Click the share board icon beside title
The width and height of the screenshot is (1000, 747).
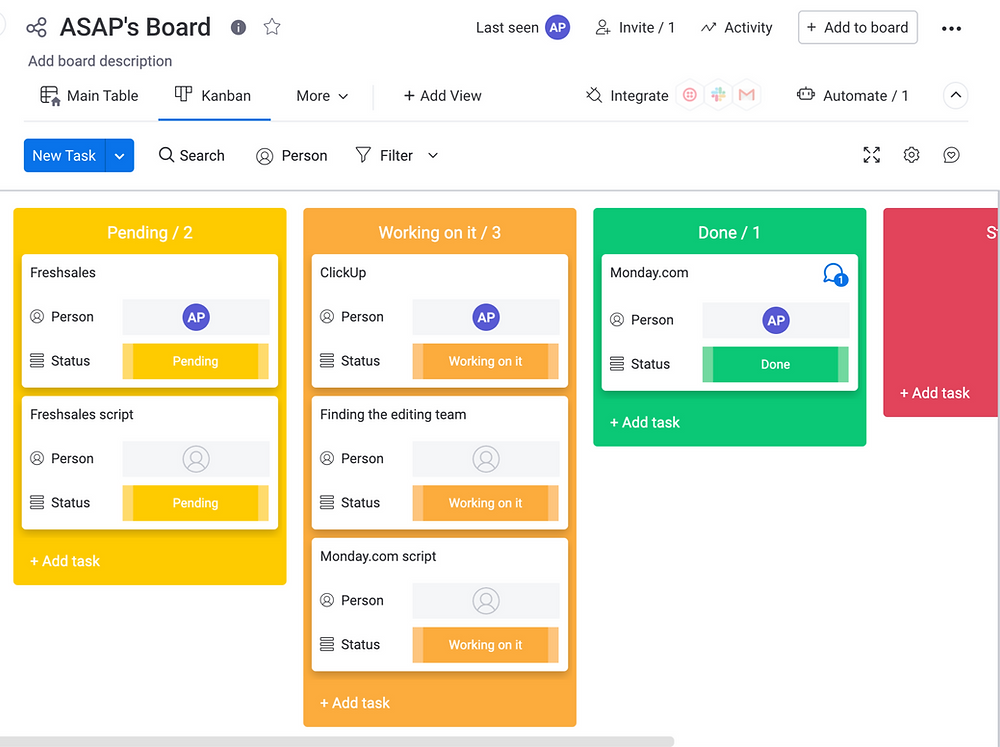click(36, 27)
